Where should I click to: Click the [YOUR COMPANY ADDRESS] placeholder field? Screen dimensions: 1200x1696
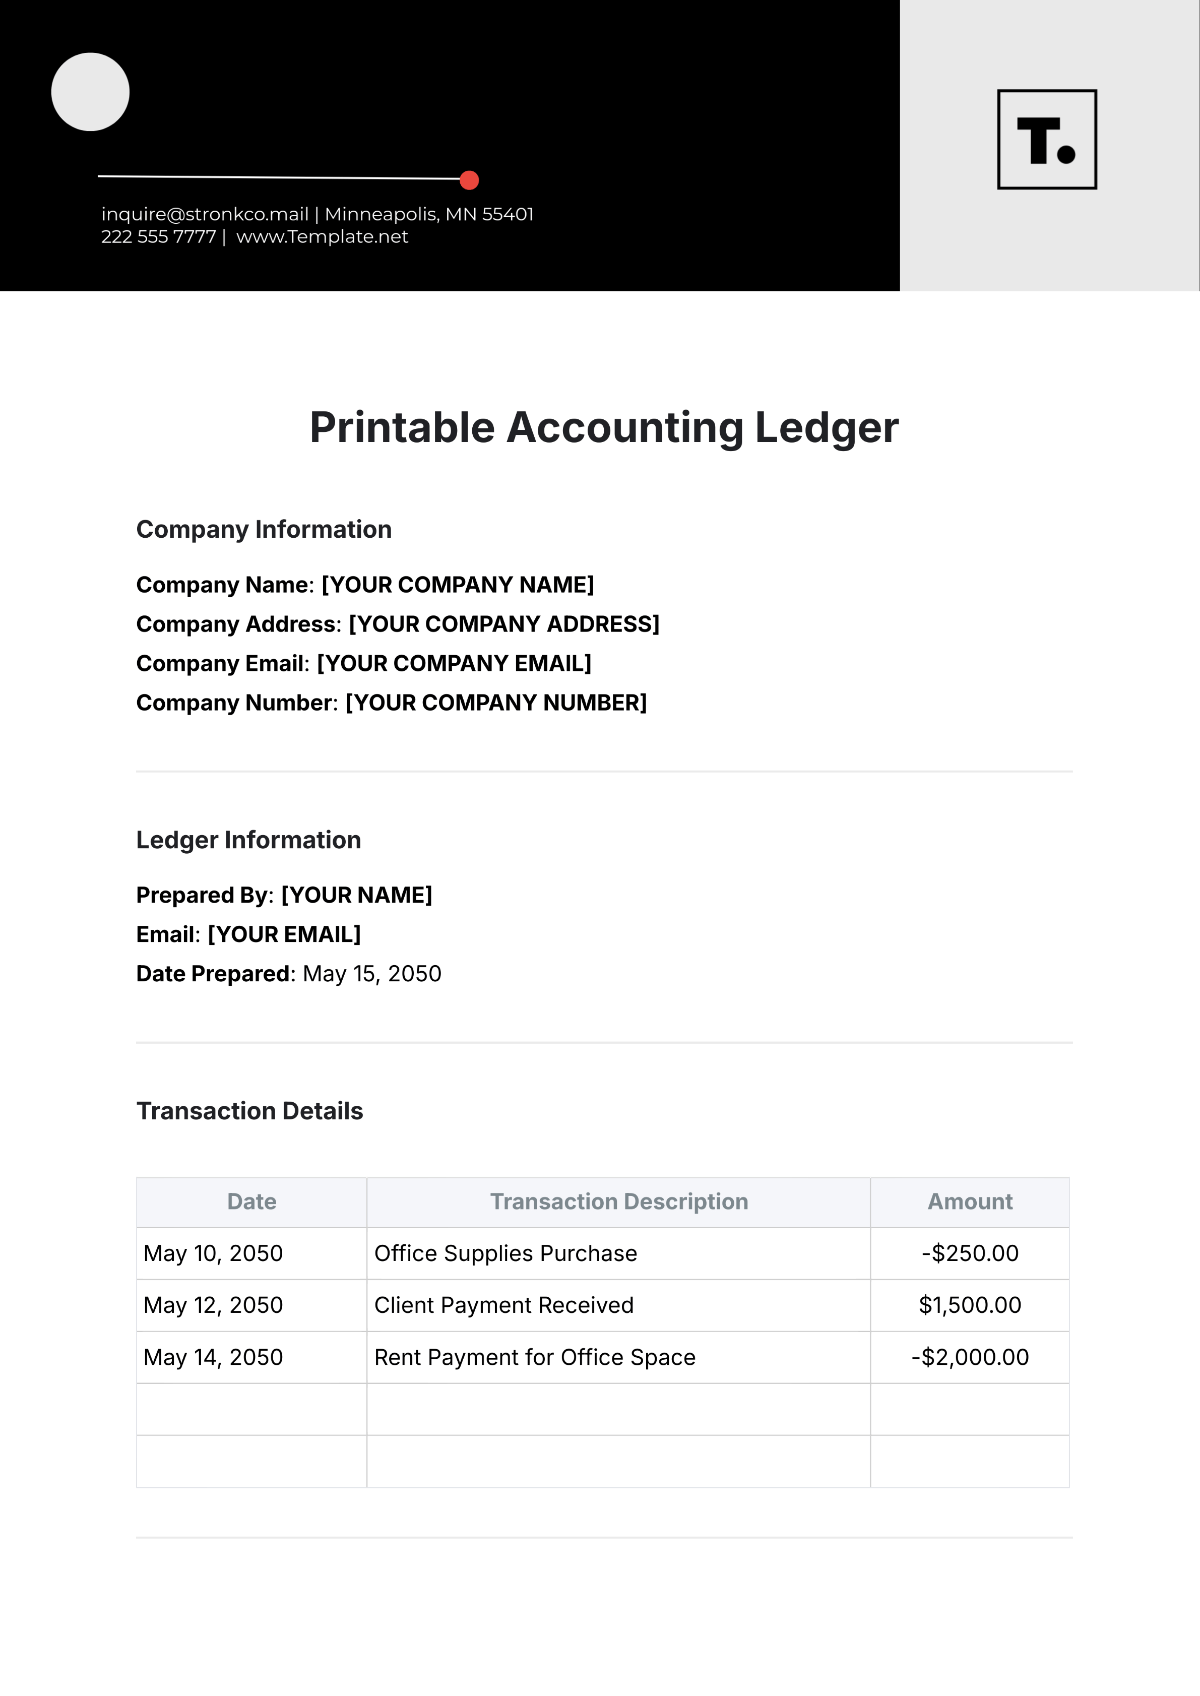[504, 624]
